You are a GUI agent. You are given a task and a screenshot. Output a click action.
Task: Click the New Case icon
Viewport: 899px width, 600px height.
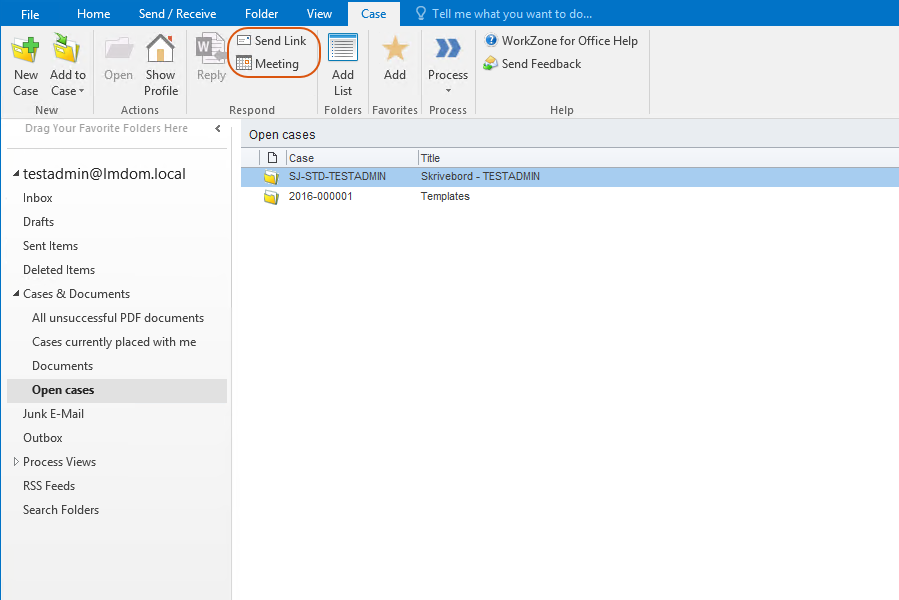point(26,50)
